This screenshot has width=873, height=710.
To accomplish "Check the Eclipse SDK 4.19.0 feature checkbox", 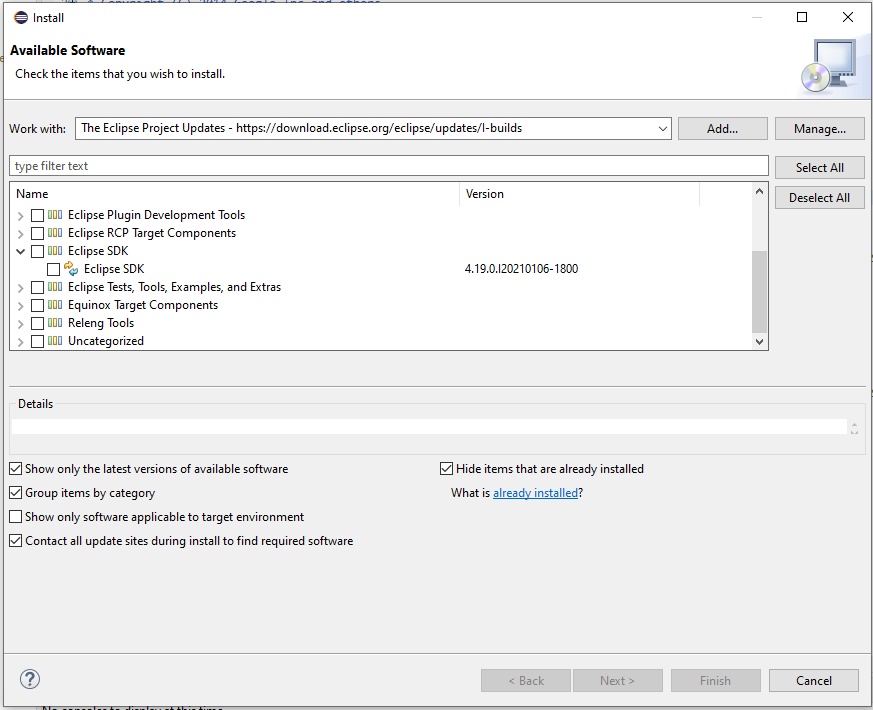I will click(53, 270).
